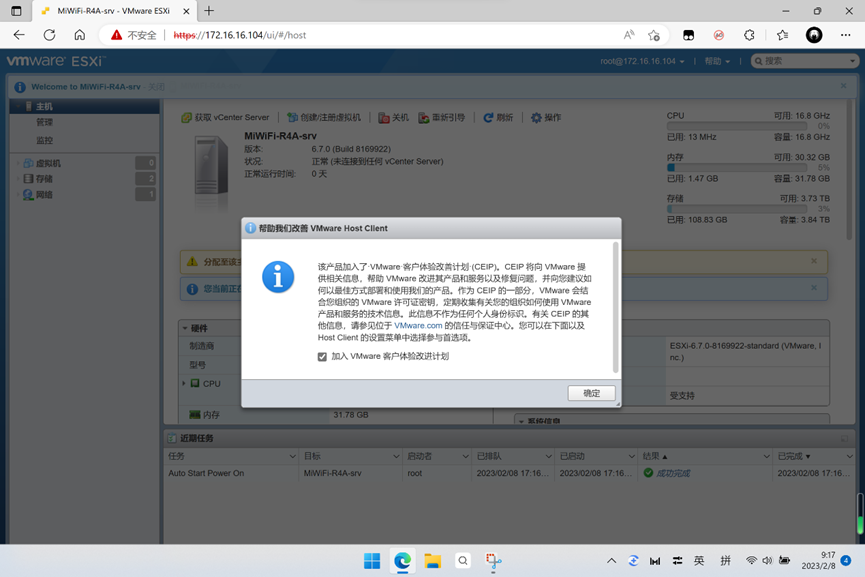This screenshot has width=865, height=577.
Task: Show hidden tray icons chevron
Action: coord(611,561)
